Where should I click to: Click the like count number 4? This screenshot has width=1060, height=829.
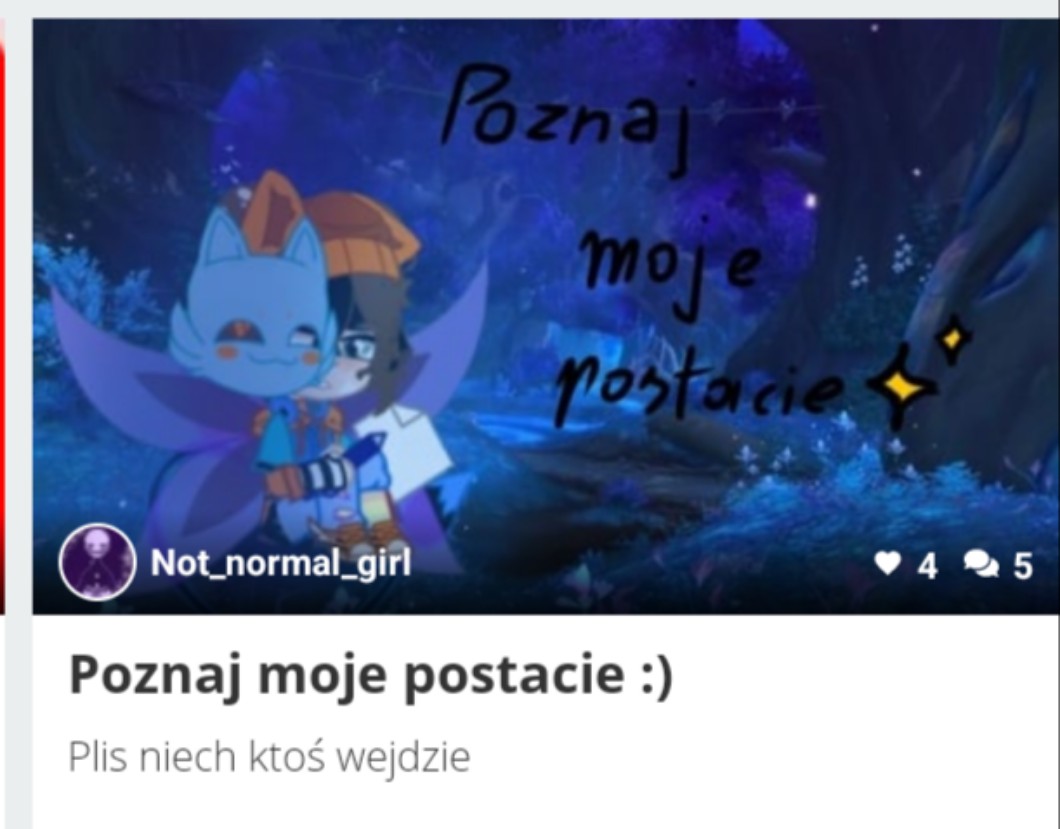coord(927,565)
